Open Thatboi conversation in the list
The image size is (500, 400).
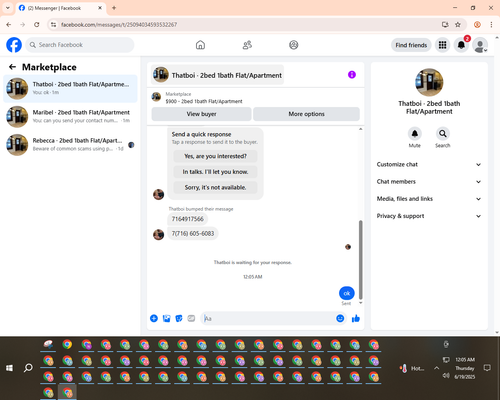coord(70,88)
